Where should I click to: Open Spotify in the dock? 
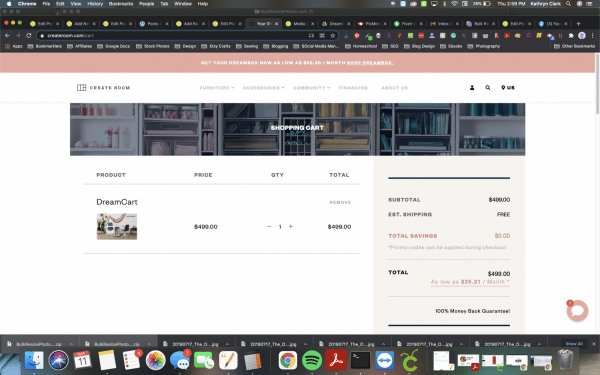(312, 360)
